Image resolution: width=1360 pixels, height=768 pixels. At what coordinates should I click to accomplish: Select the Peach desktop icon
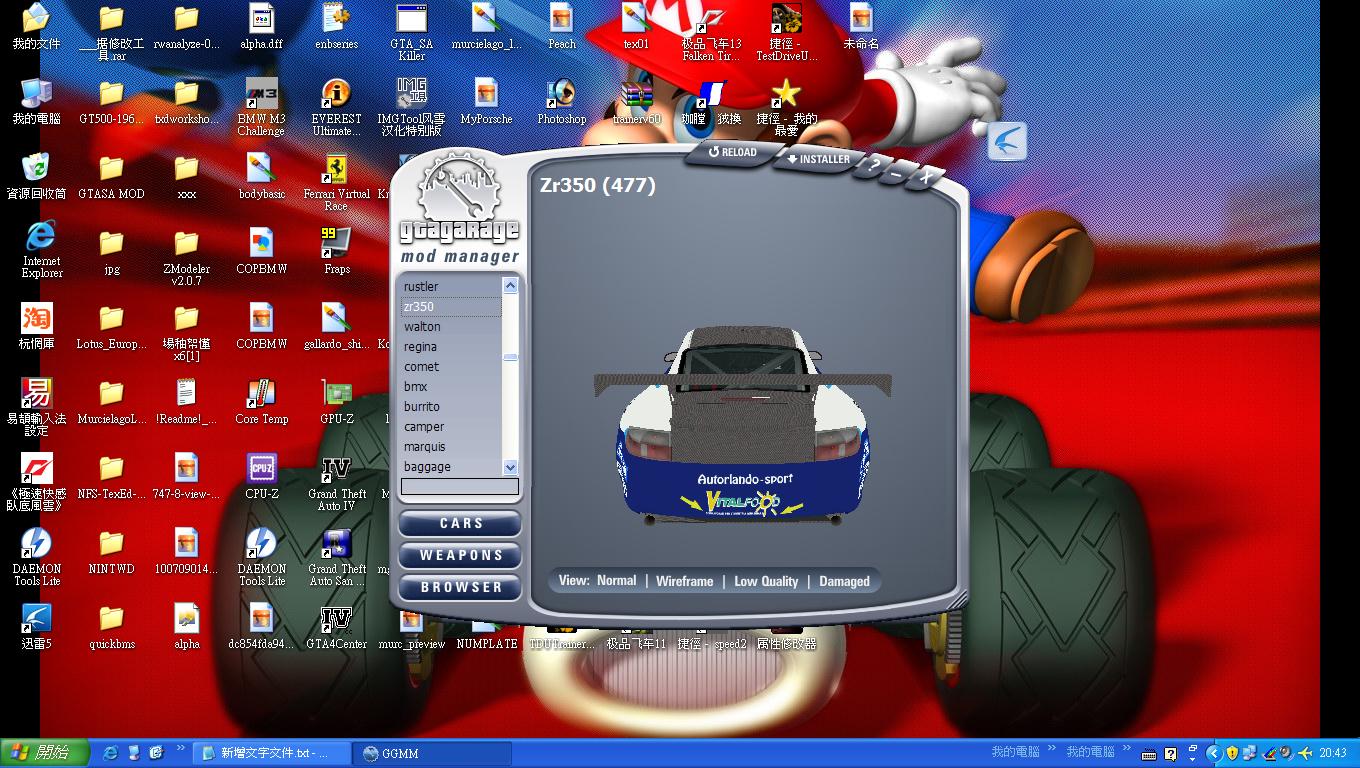[561, 26]
